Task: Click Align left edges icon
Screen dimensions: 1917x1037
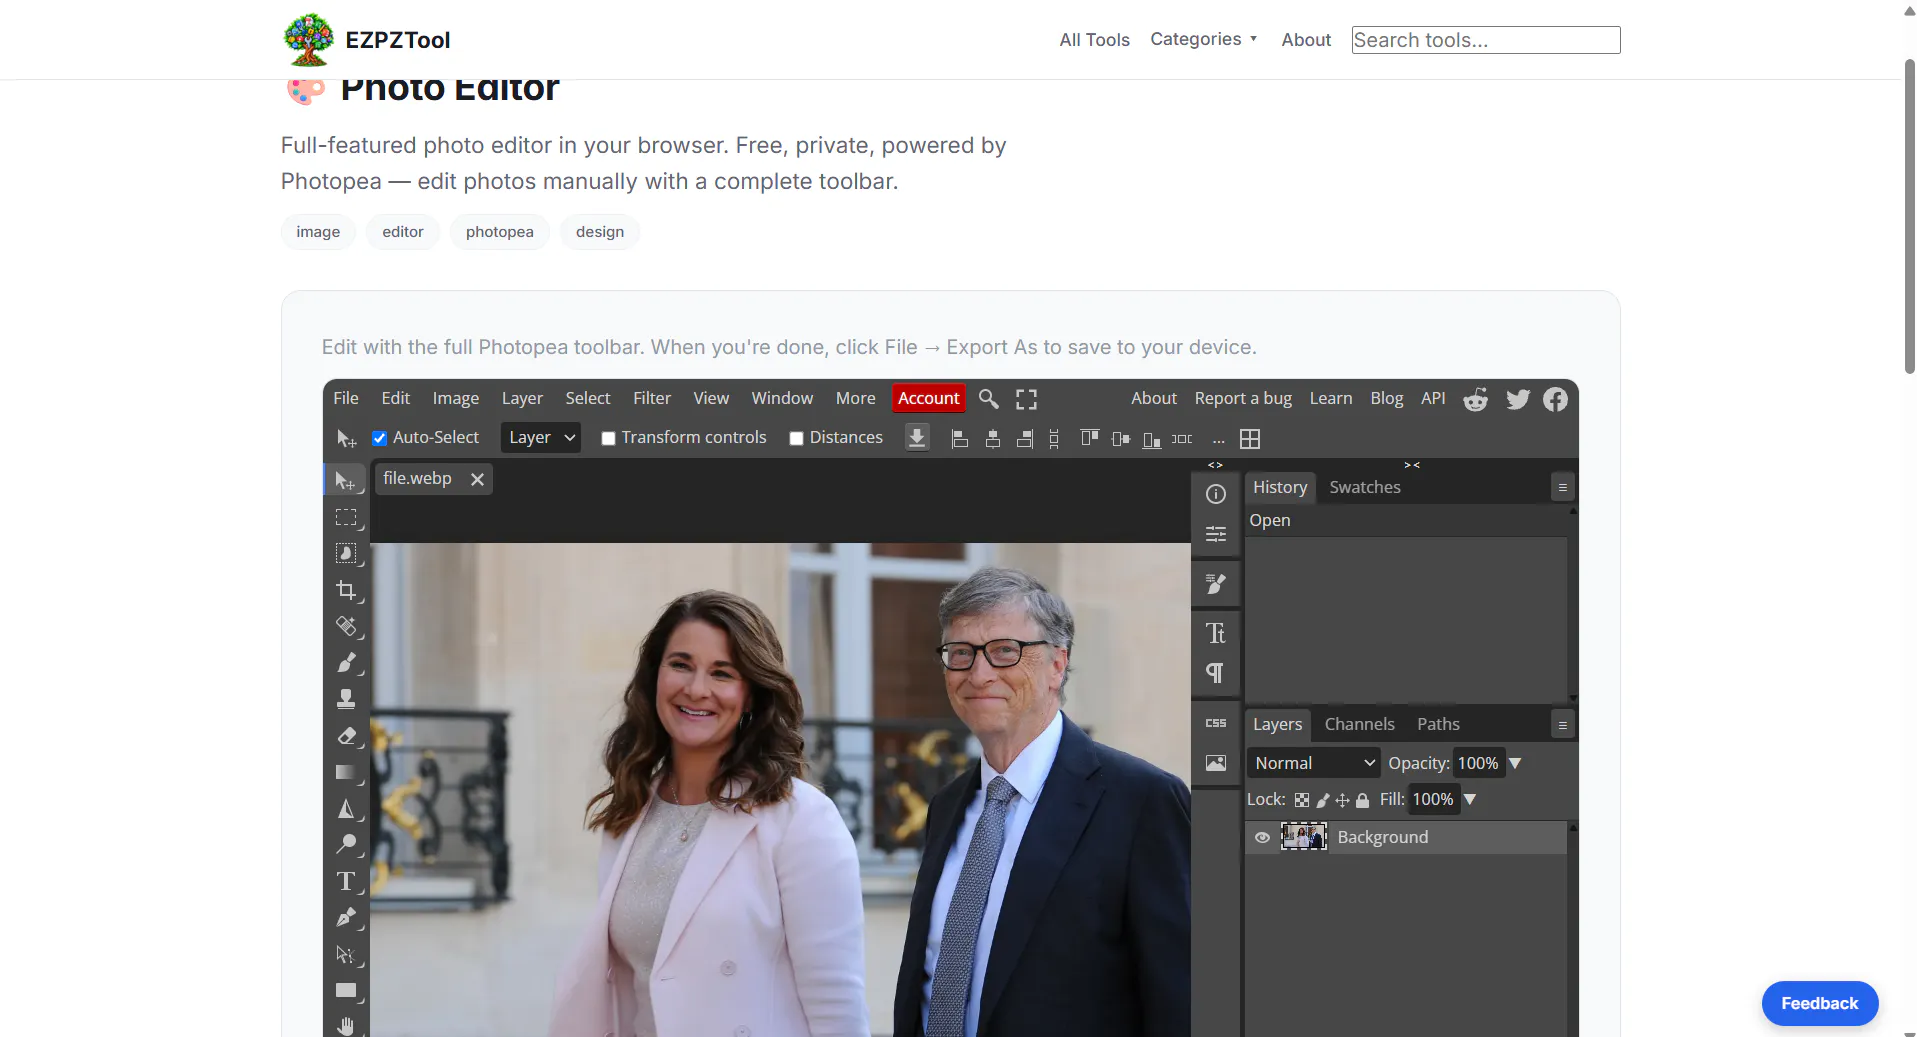Action: pos(960,439)
